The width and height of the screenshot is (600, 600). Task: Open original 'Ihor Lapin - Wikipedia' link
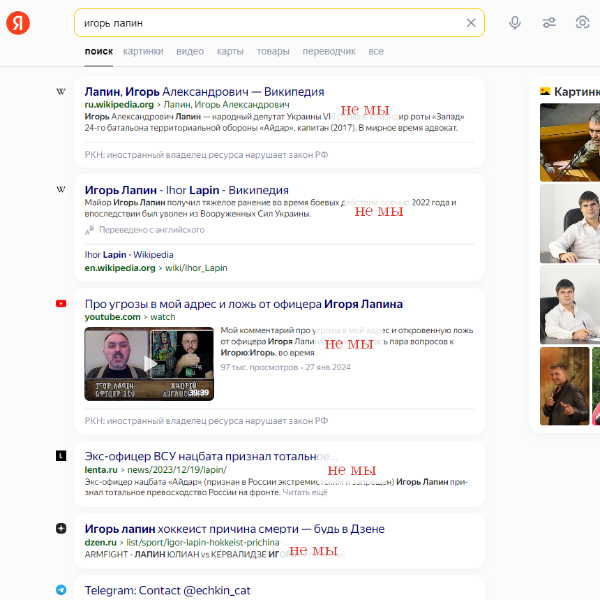129,255
